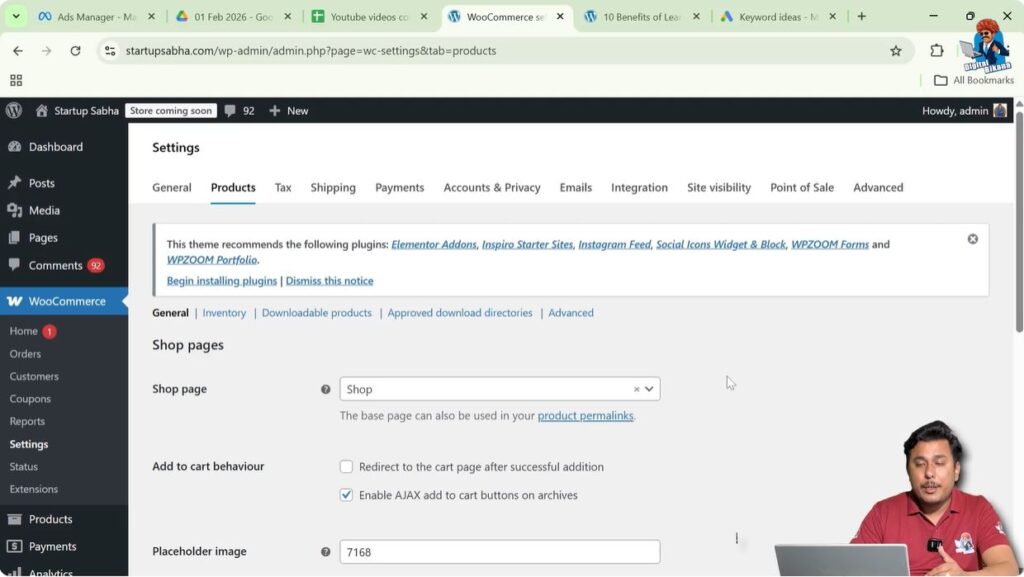
Task: Bookmark this page using the star icon
Action: (897, 50)
